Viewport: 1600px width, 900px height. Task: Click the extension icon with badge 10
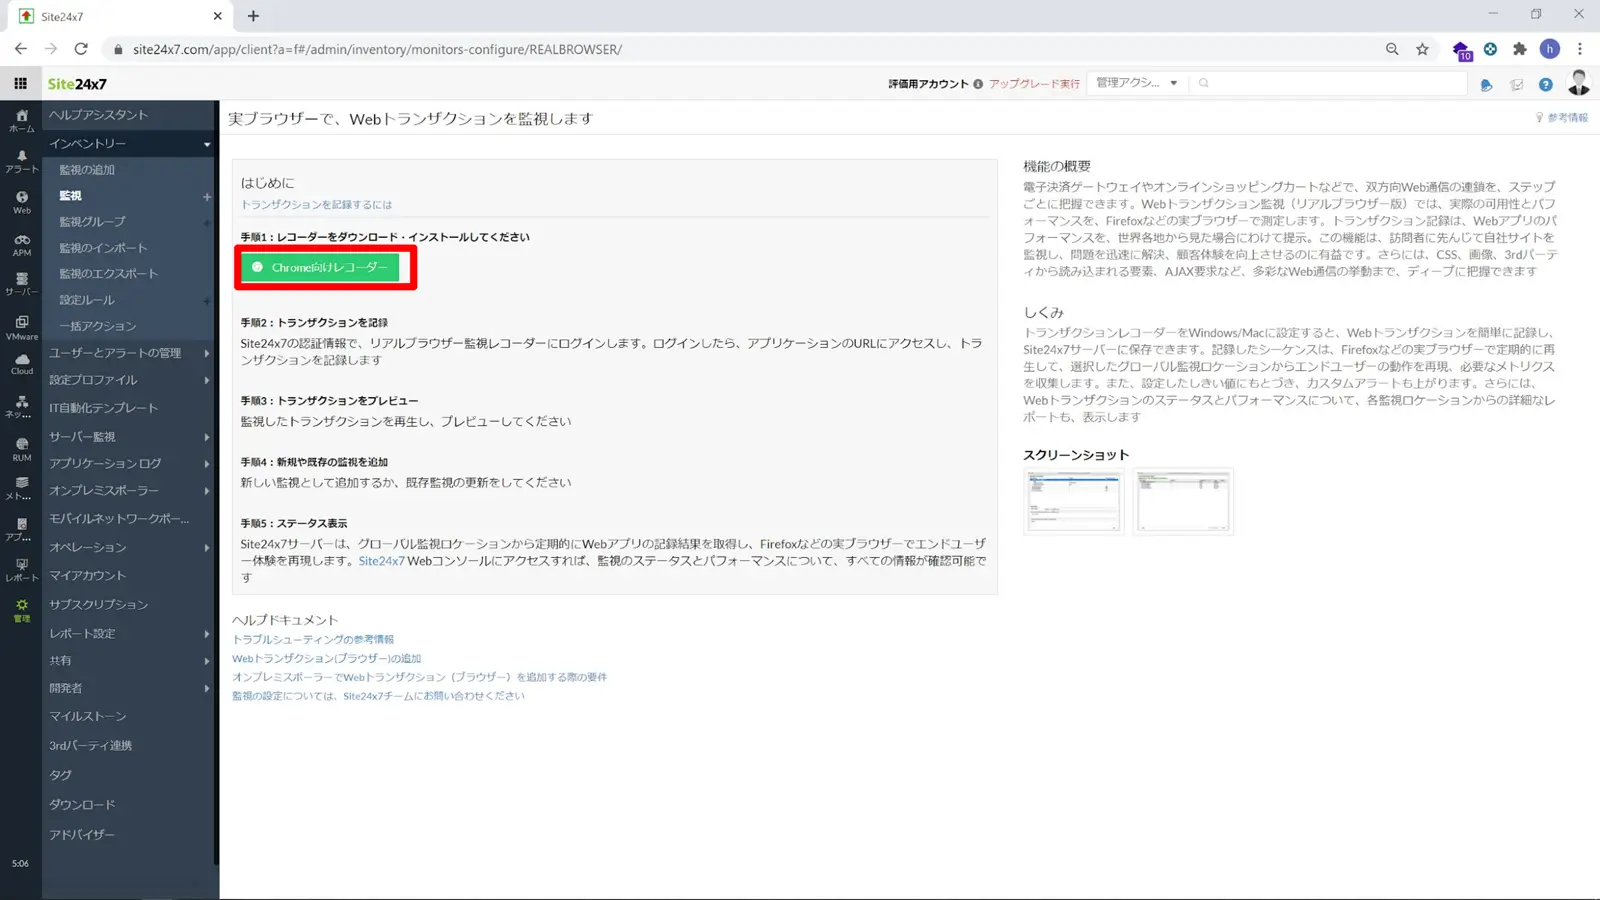[x=1462, y=50]
